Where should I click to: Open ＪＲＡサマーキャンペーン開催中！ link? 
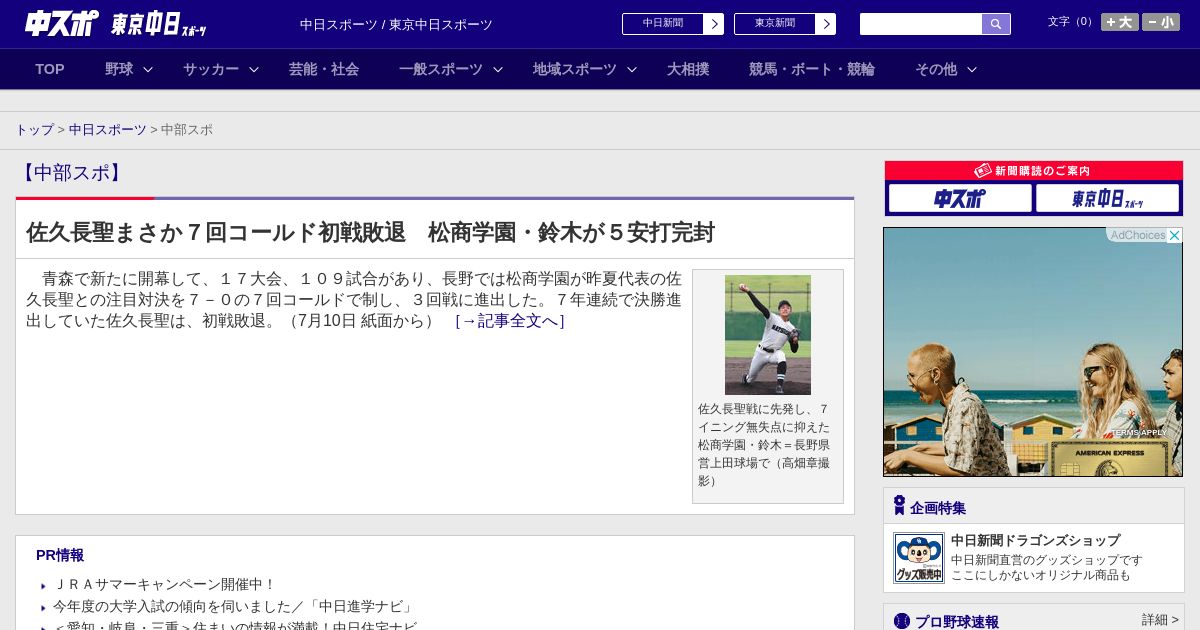pos(164,584)
